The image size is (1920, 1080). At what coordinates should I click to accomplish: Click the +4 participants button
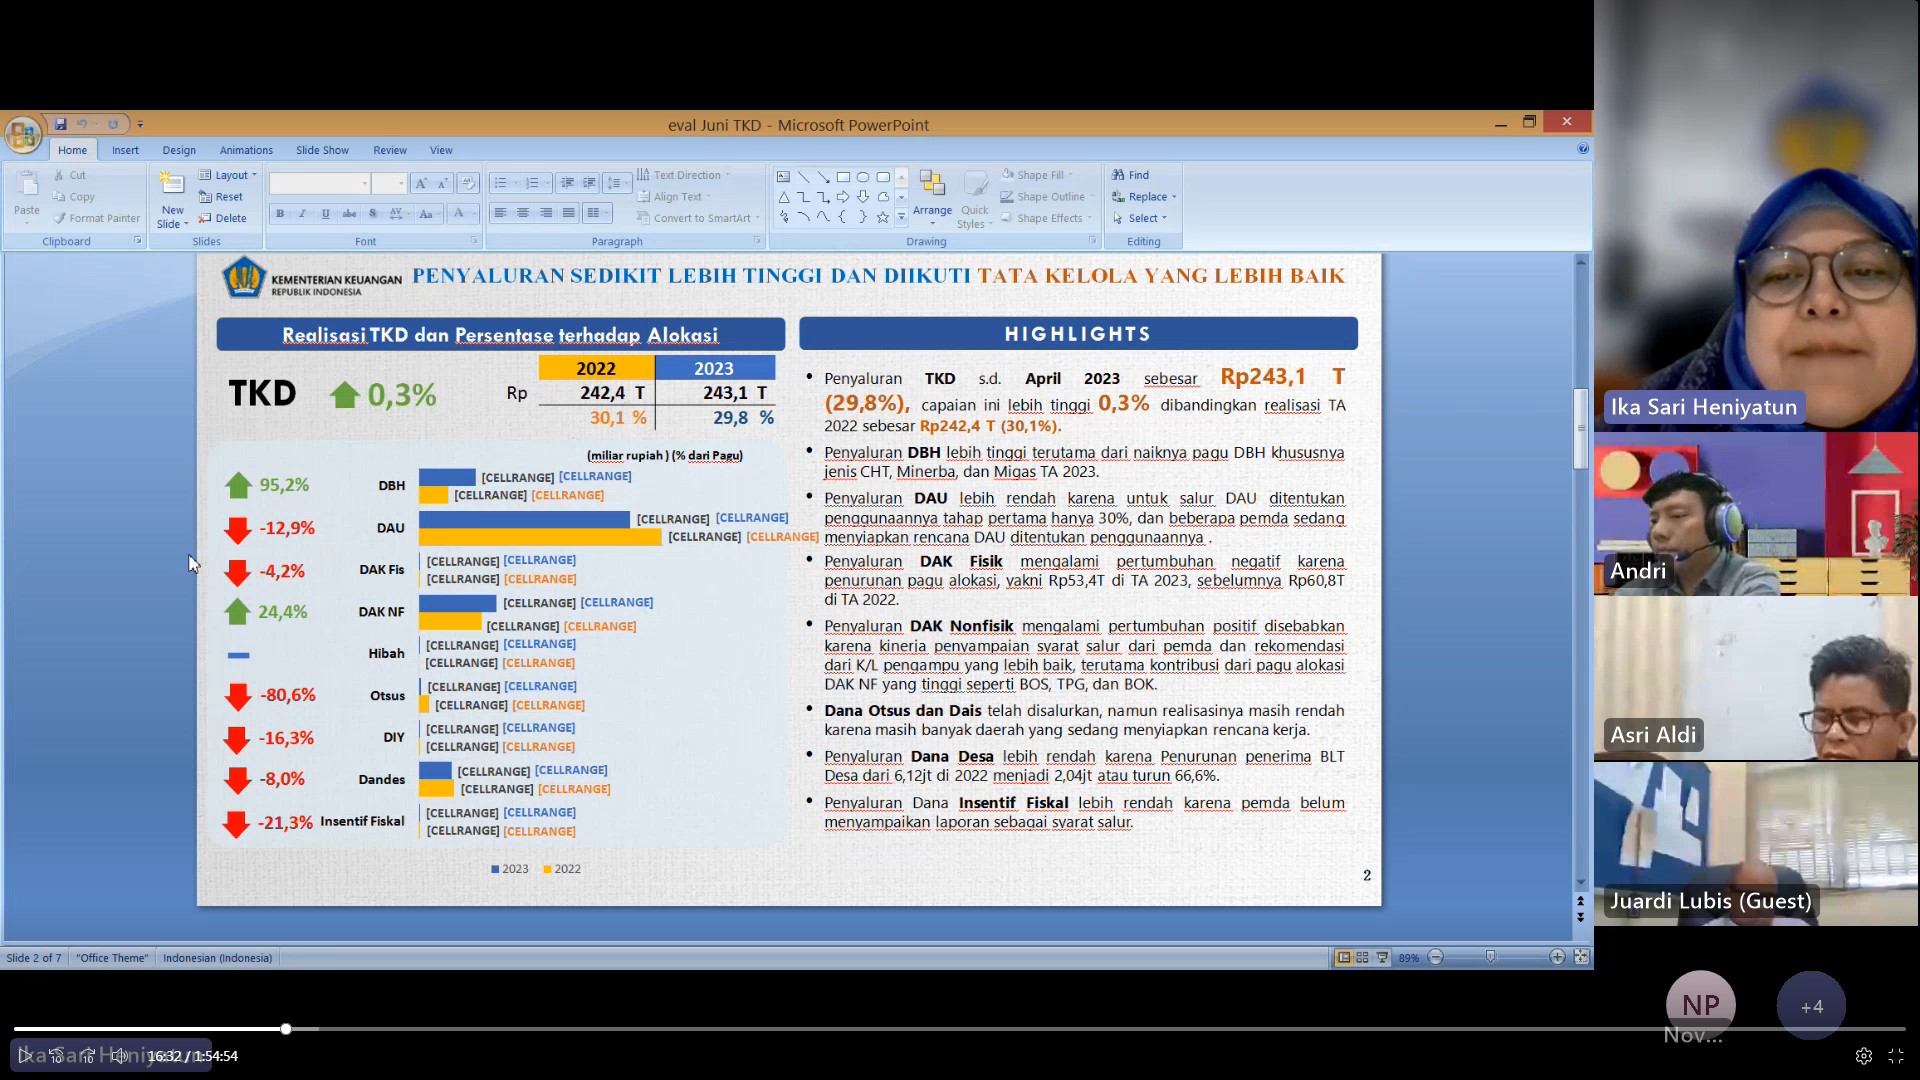click(x=1811, y=1006)
